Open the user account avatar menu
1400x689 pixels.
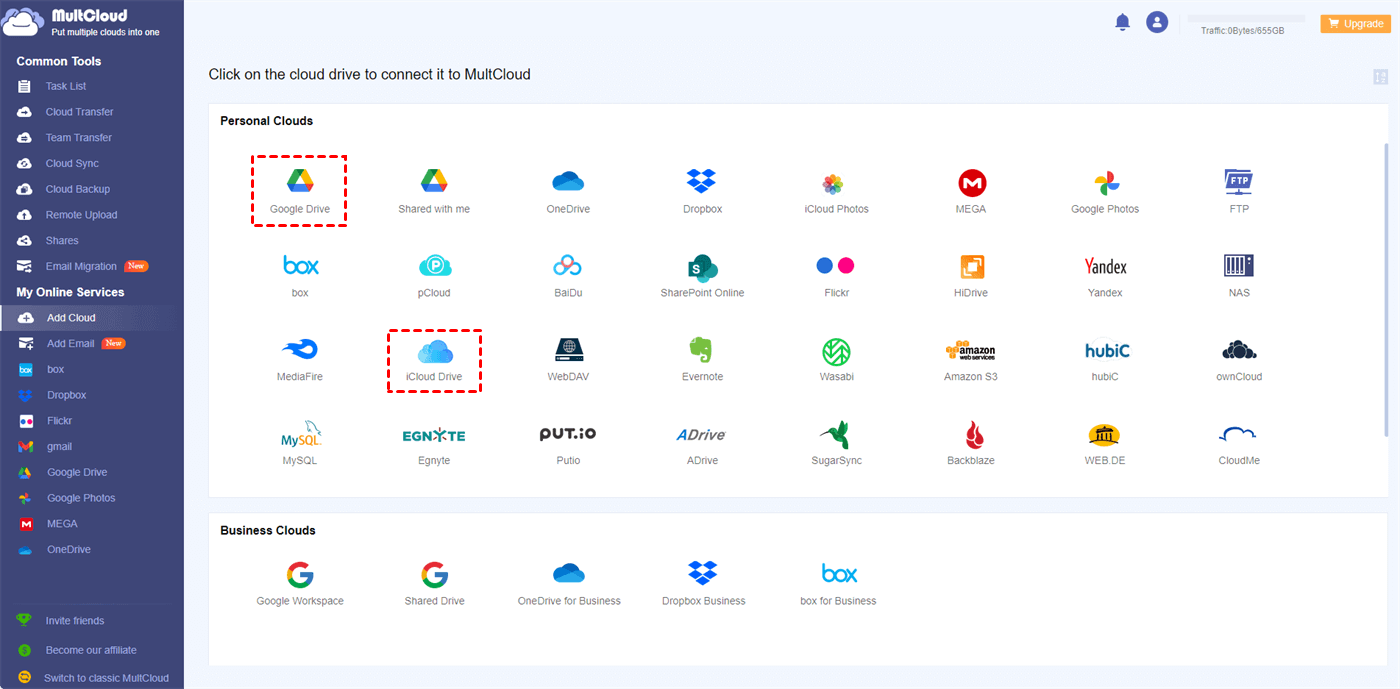(x=1157, y=22)
